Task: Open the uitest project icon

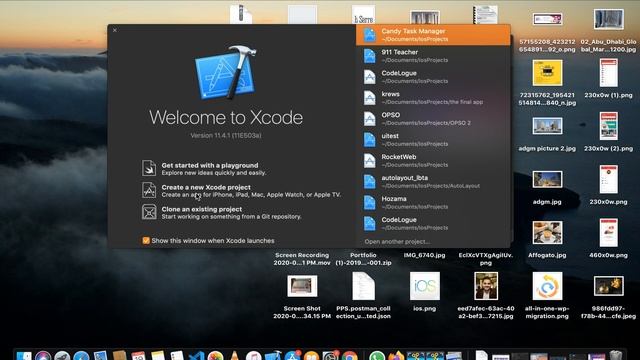Action: 369,140
